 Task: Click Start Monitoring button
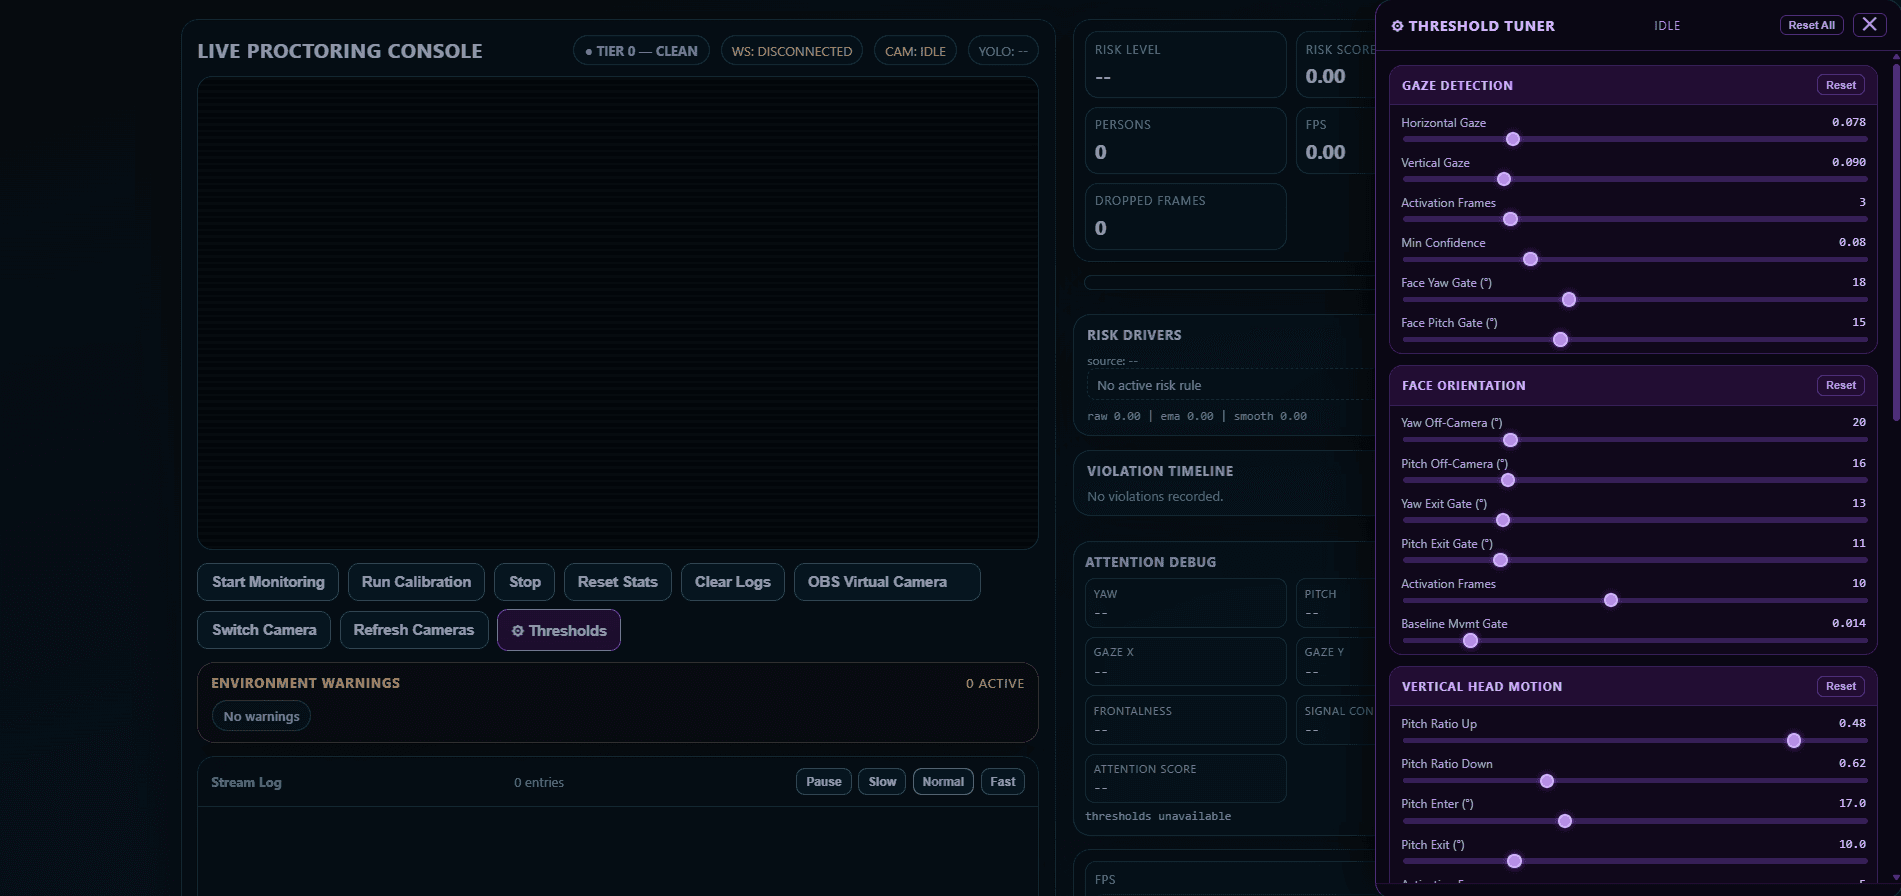pyautogui.click(x=268, y=582)
